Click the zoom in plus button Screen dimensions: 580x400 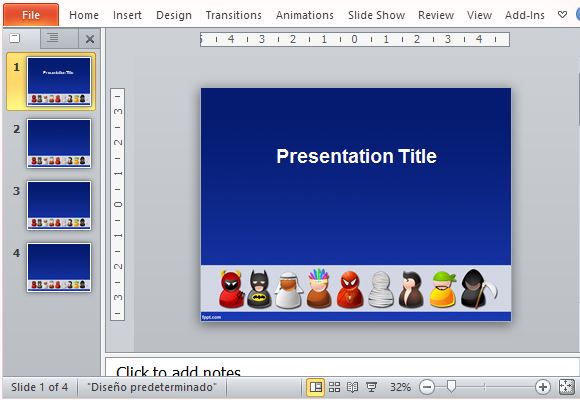[x=543, y=387]
